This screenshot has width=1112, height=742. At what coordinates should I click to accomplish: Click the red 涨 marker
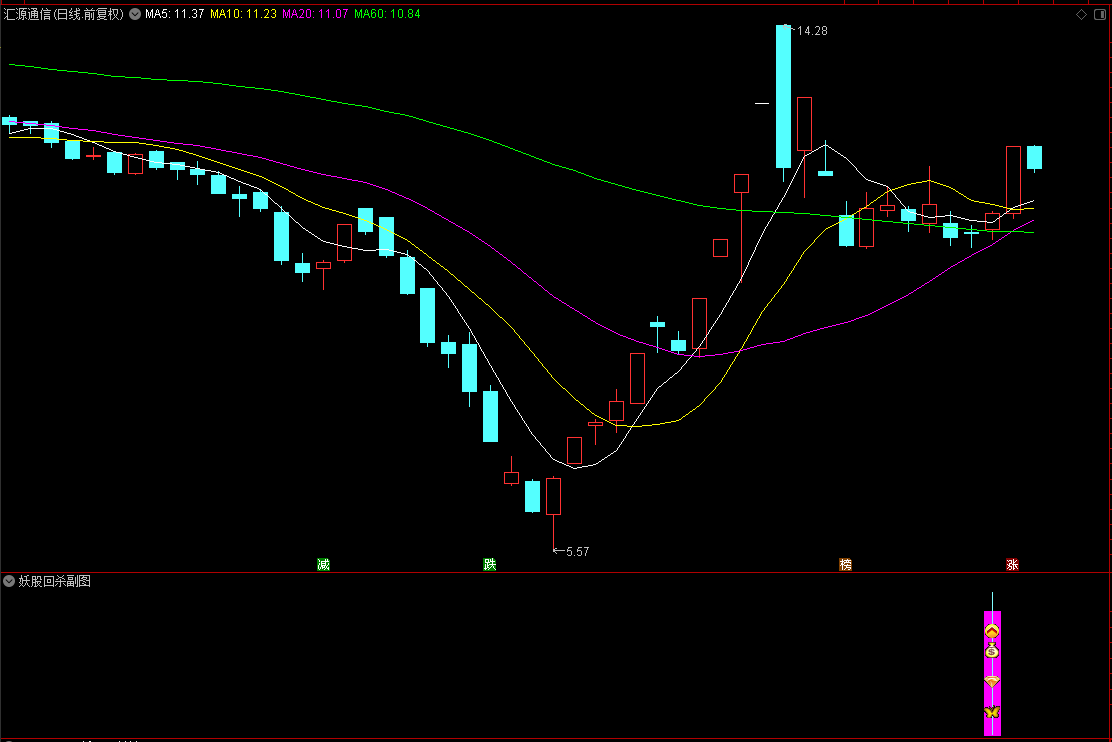click(x=1012, y=565)
